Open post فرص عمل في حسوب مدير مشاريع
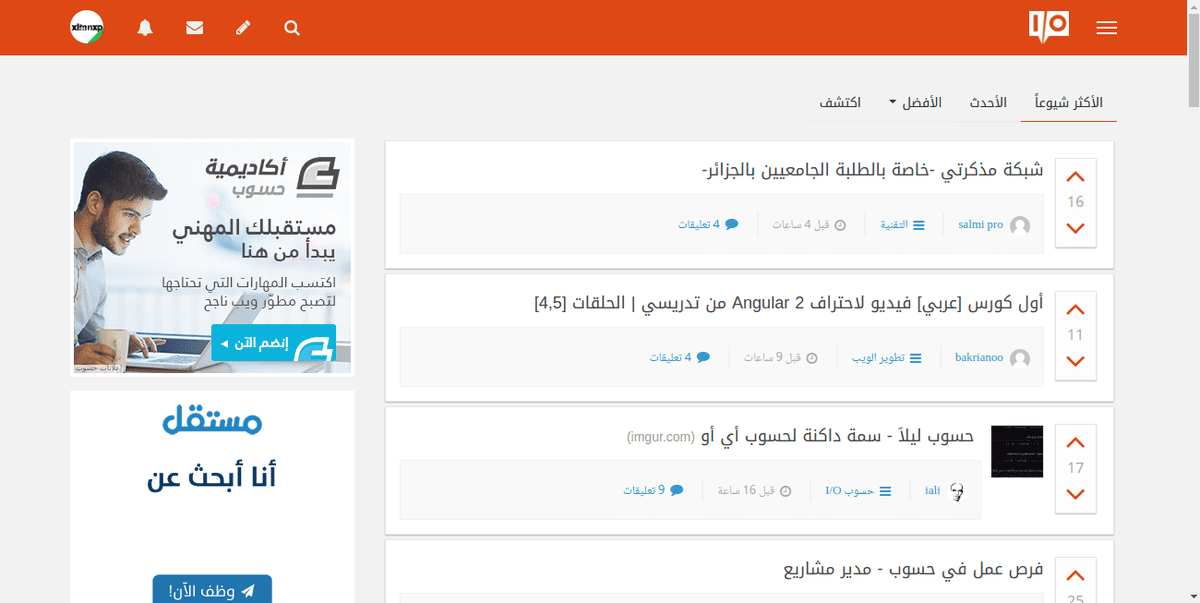The width and height of the screenshot is (1200, 603). click(913, 569)
